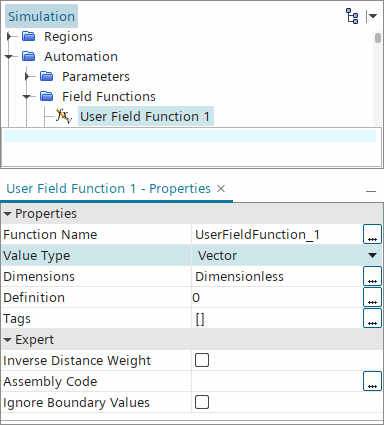Expand the Regions tree node
This screenshot has width=384, height=425.
tap(10, 36)
